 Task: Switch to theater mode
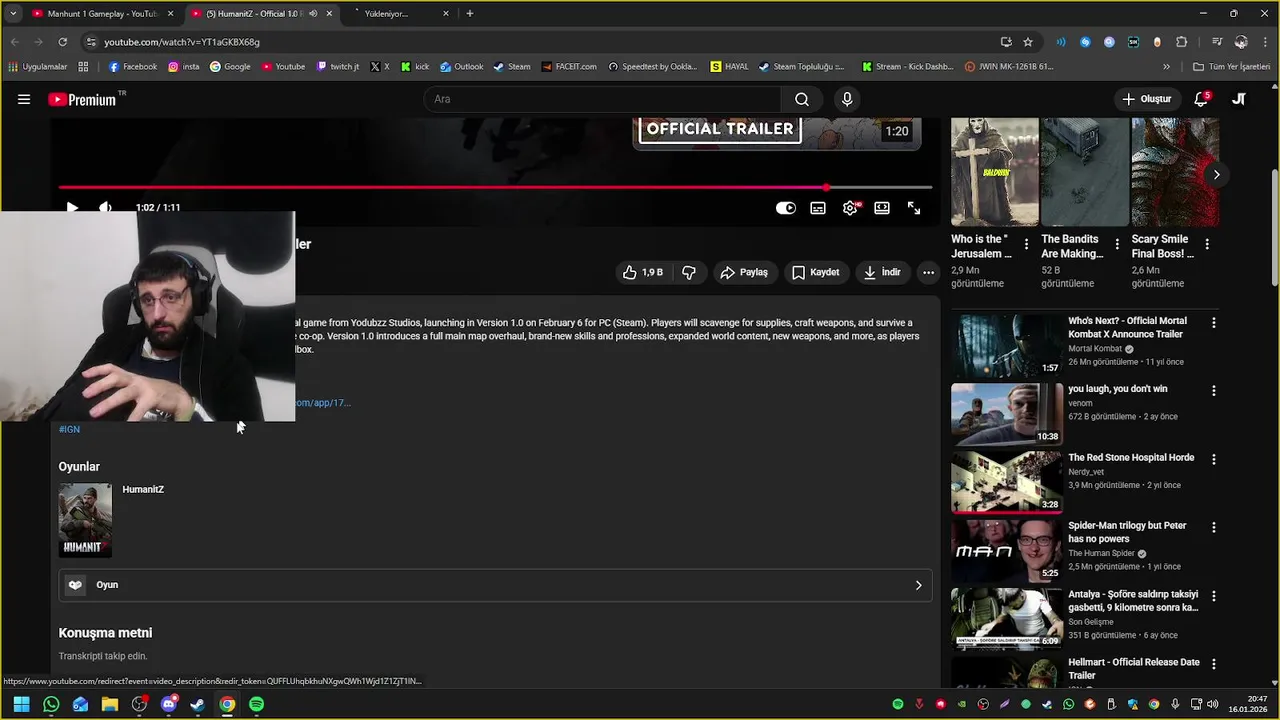coord(882,208)
